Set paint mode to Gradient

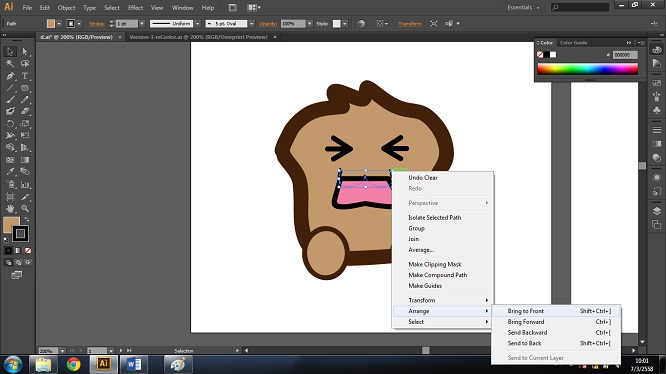[18, 250]
